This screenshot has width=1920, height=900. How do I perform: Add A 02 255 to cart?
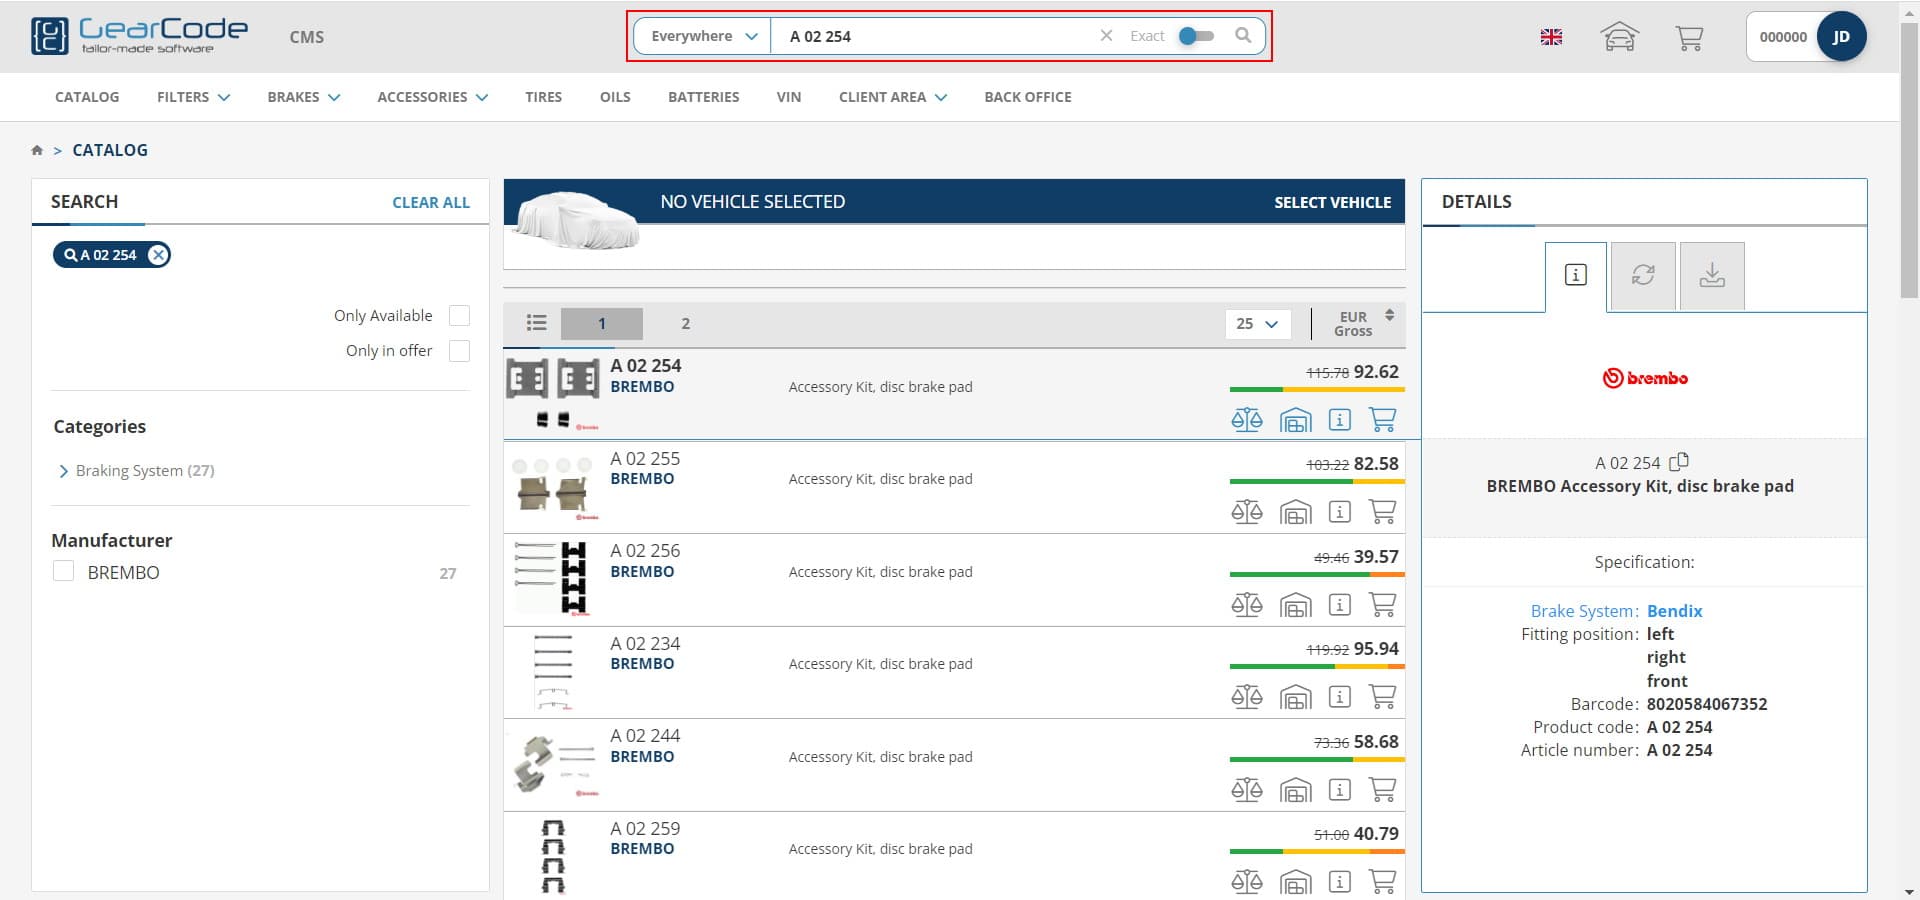[1383, 512]
